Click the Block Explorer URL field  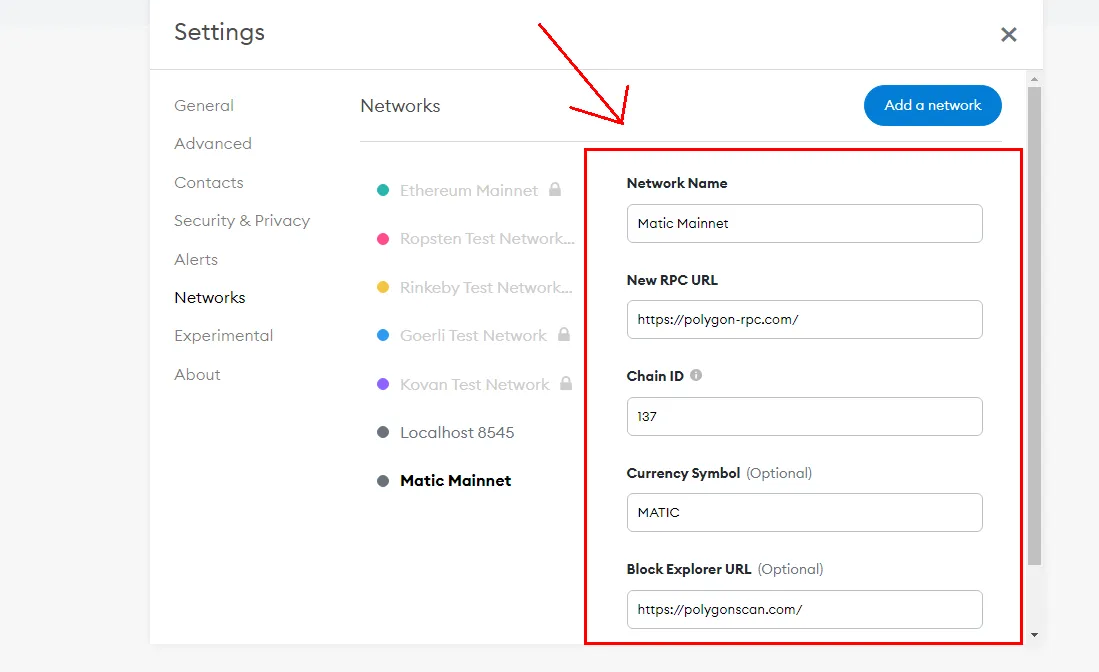point(805,610)
